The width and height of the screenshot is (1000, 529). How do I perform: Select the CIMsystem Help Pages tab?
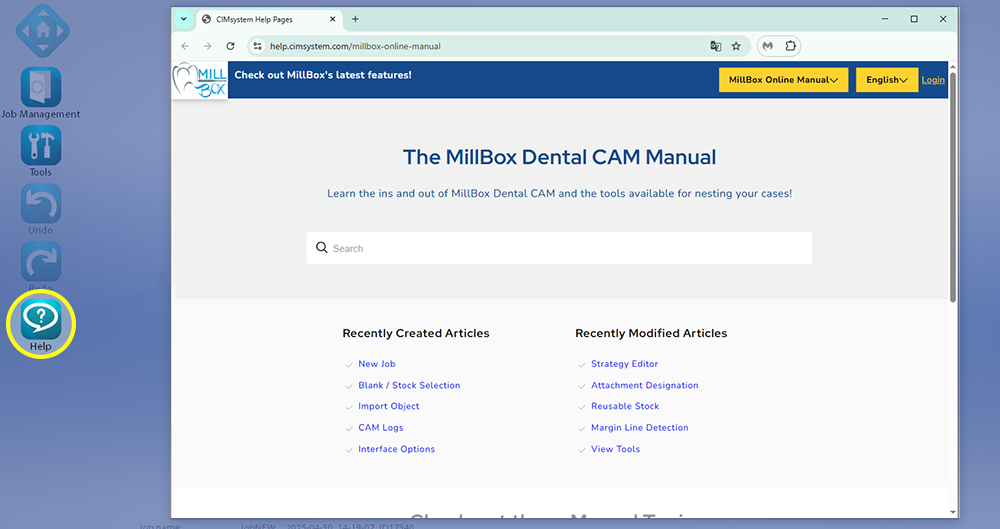(269, 19)
